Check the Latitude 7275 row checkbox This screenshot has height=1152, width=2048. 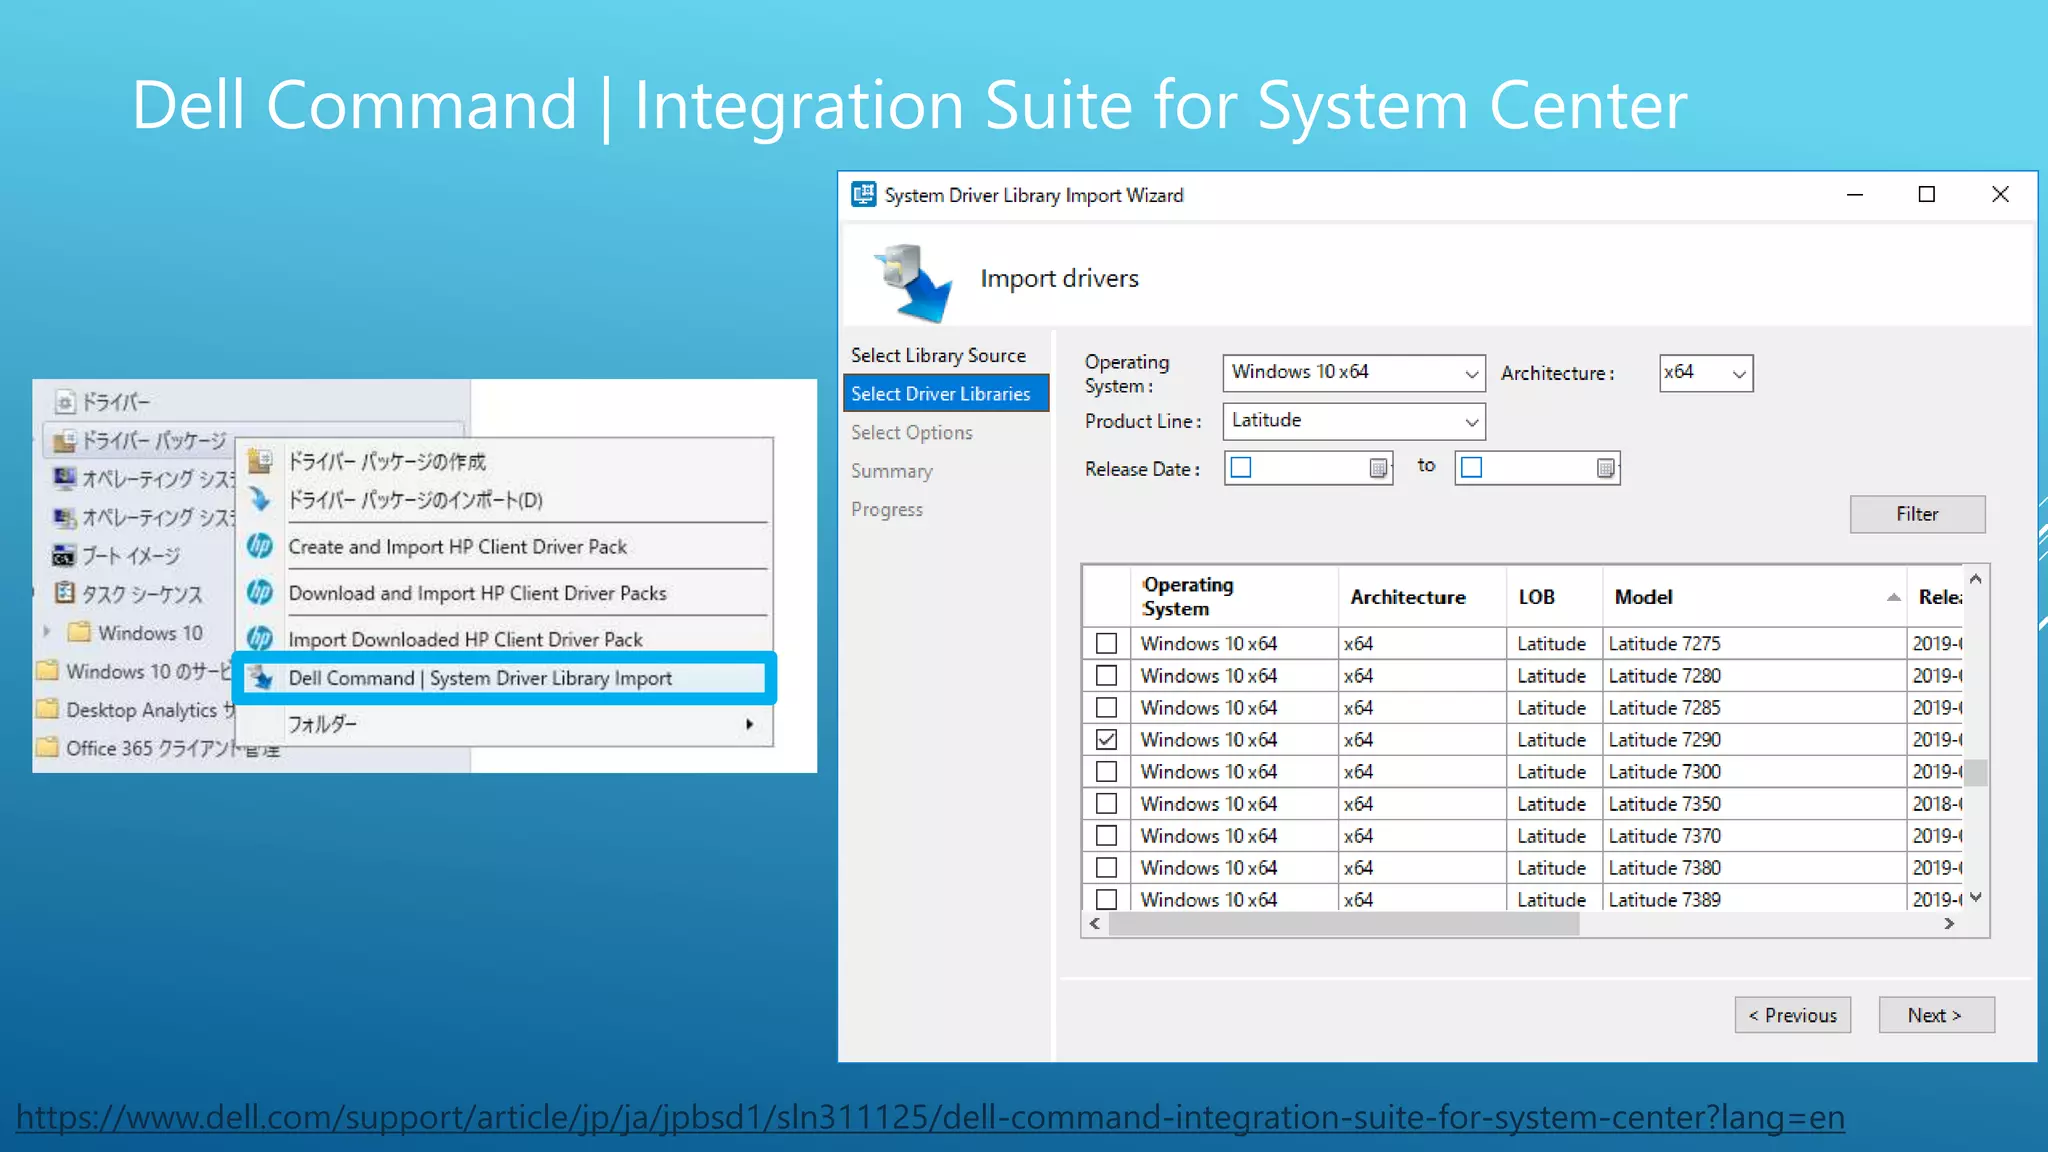point(1106,643)
